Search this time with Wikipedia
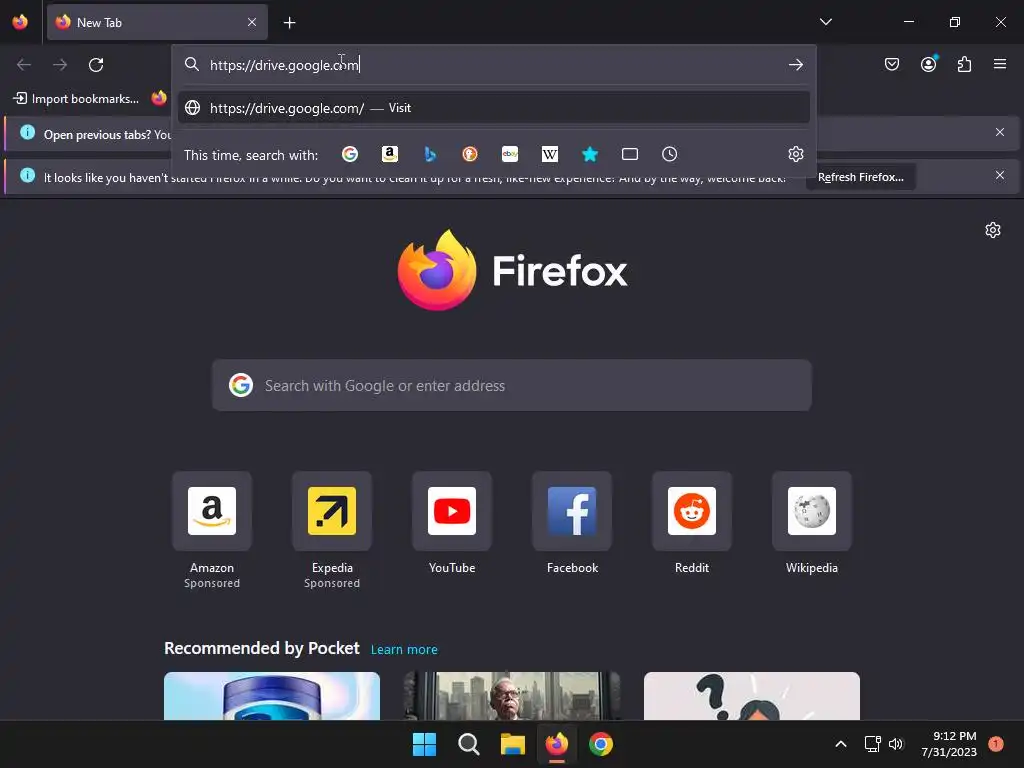The height and width of the screenshot is (768, 1024). click(x=550, y=154)
